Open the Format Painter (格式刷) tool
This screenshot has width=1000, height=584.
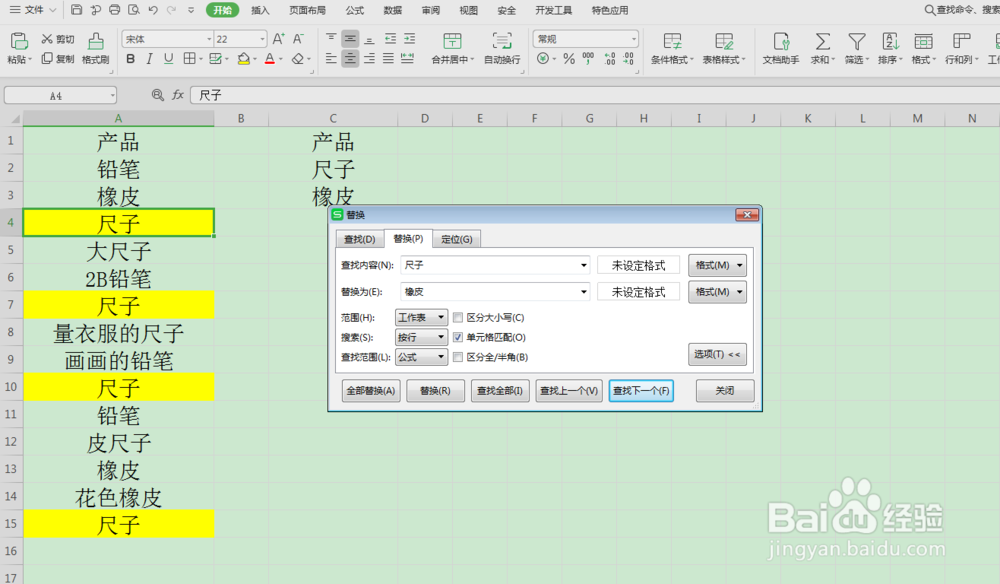[x=95, y=47]
